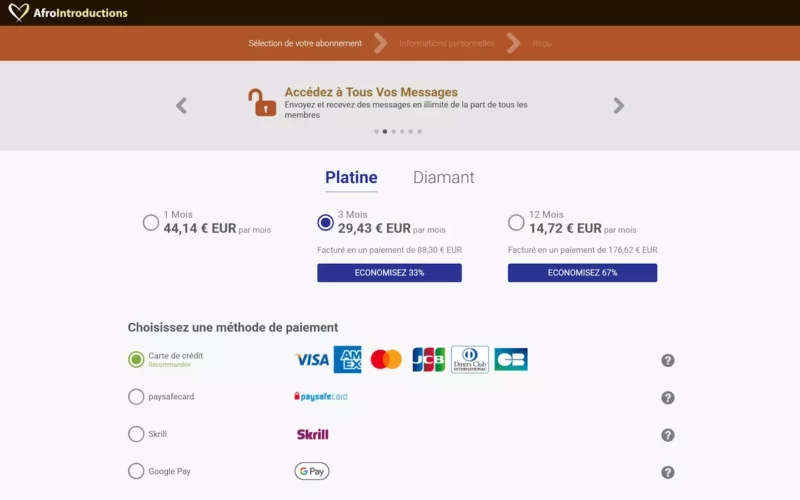This screenshot has height=500, width=800.
Task: Choose Skrill payment radio button
Action: [136, 434]
